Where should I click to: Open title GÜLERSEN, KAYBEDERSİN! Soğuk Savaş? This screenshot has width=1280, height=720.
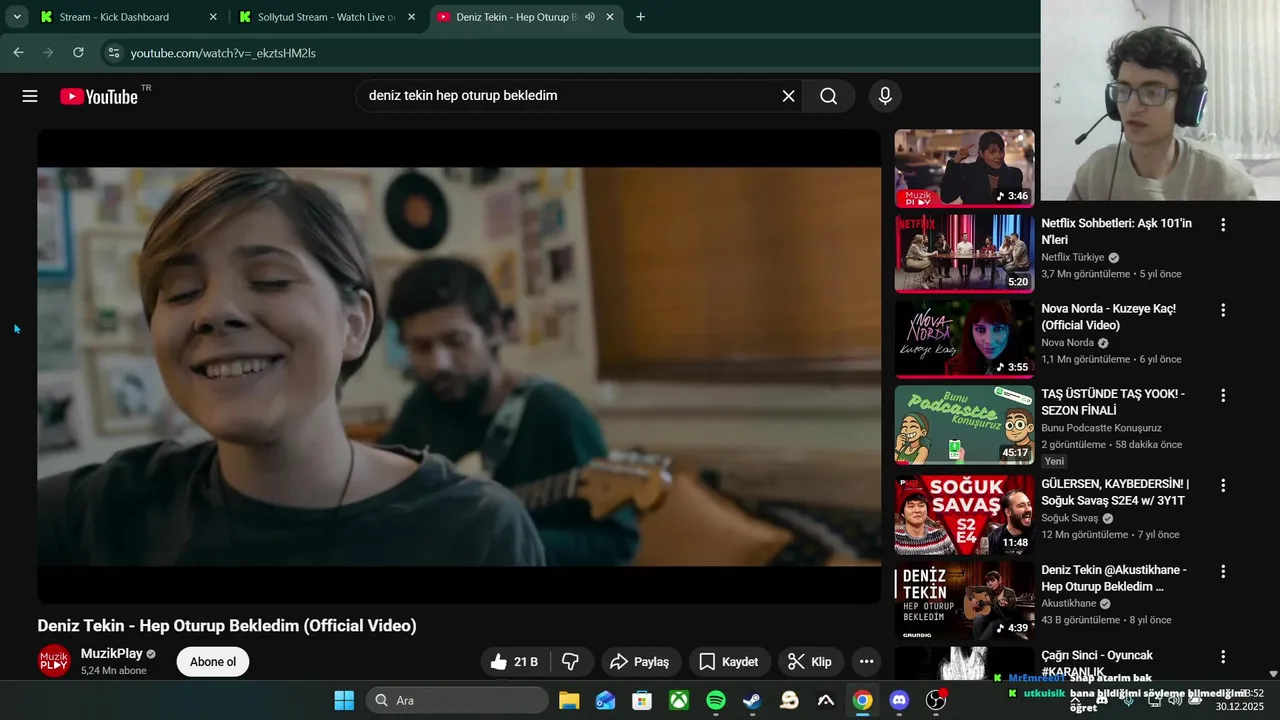click(x=1114, y=492)
